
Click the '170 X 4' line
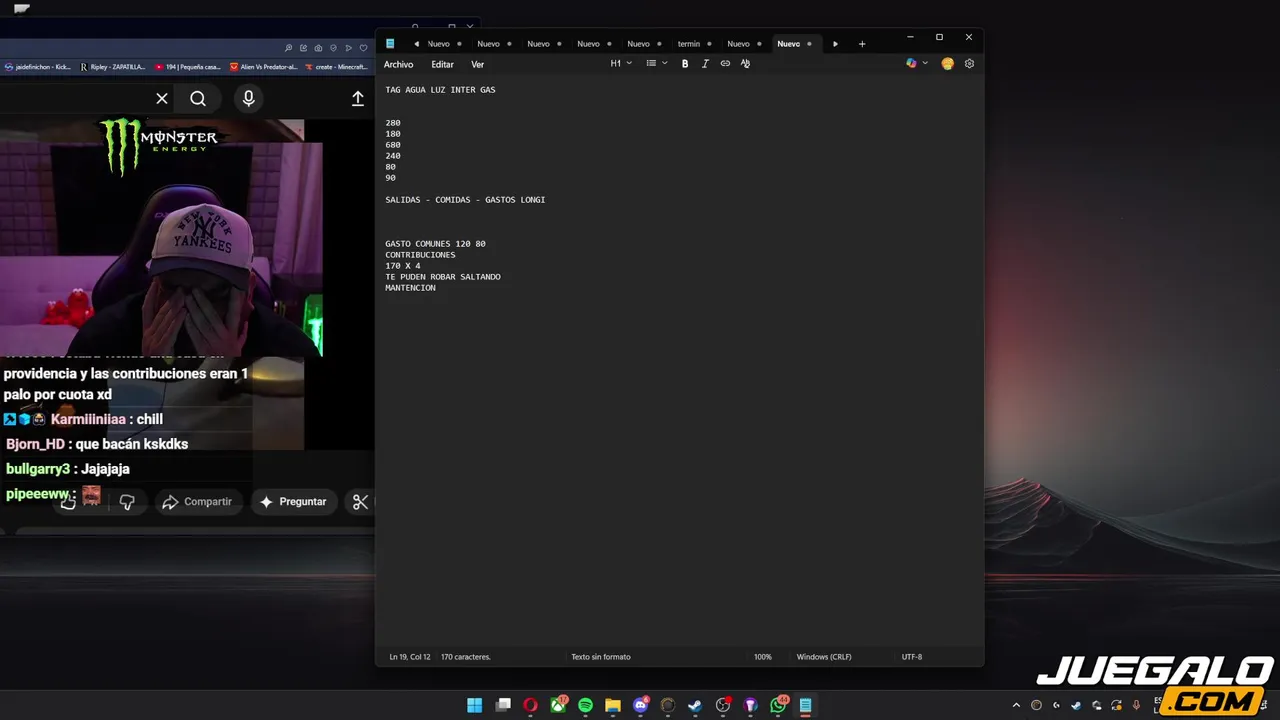pos(403,266)
